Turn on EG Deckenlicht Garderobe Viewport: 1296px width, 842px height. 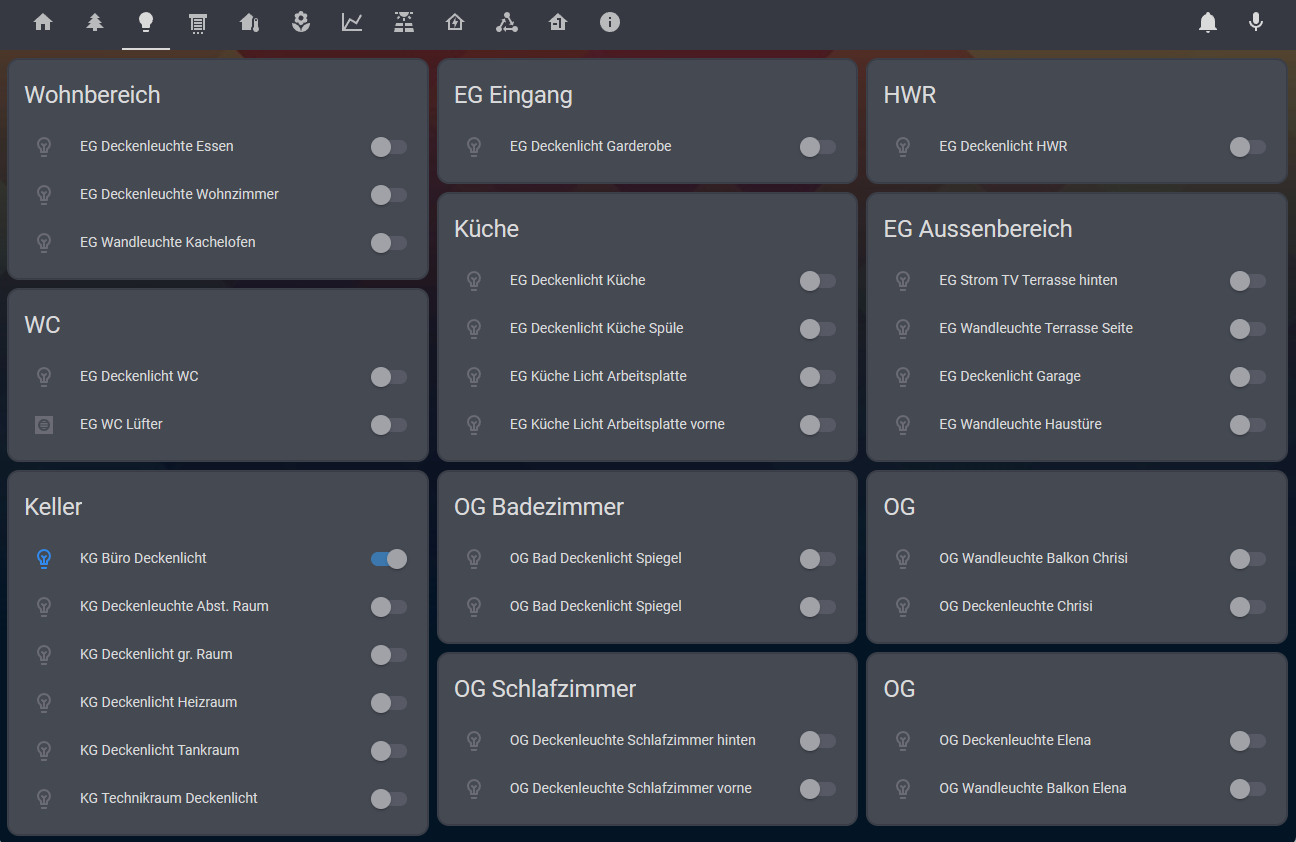point(818,147)
